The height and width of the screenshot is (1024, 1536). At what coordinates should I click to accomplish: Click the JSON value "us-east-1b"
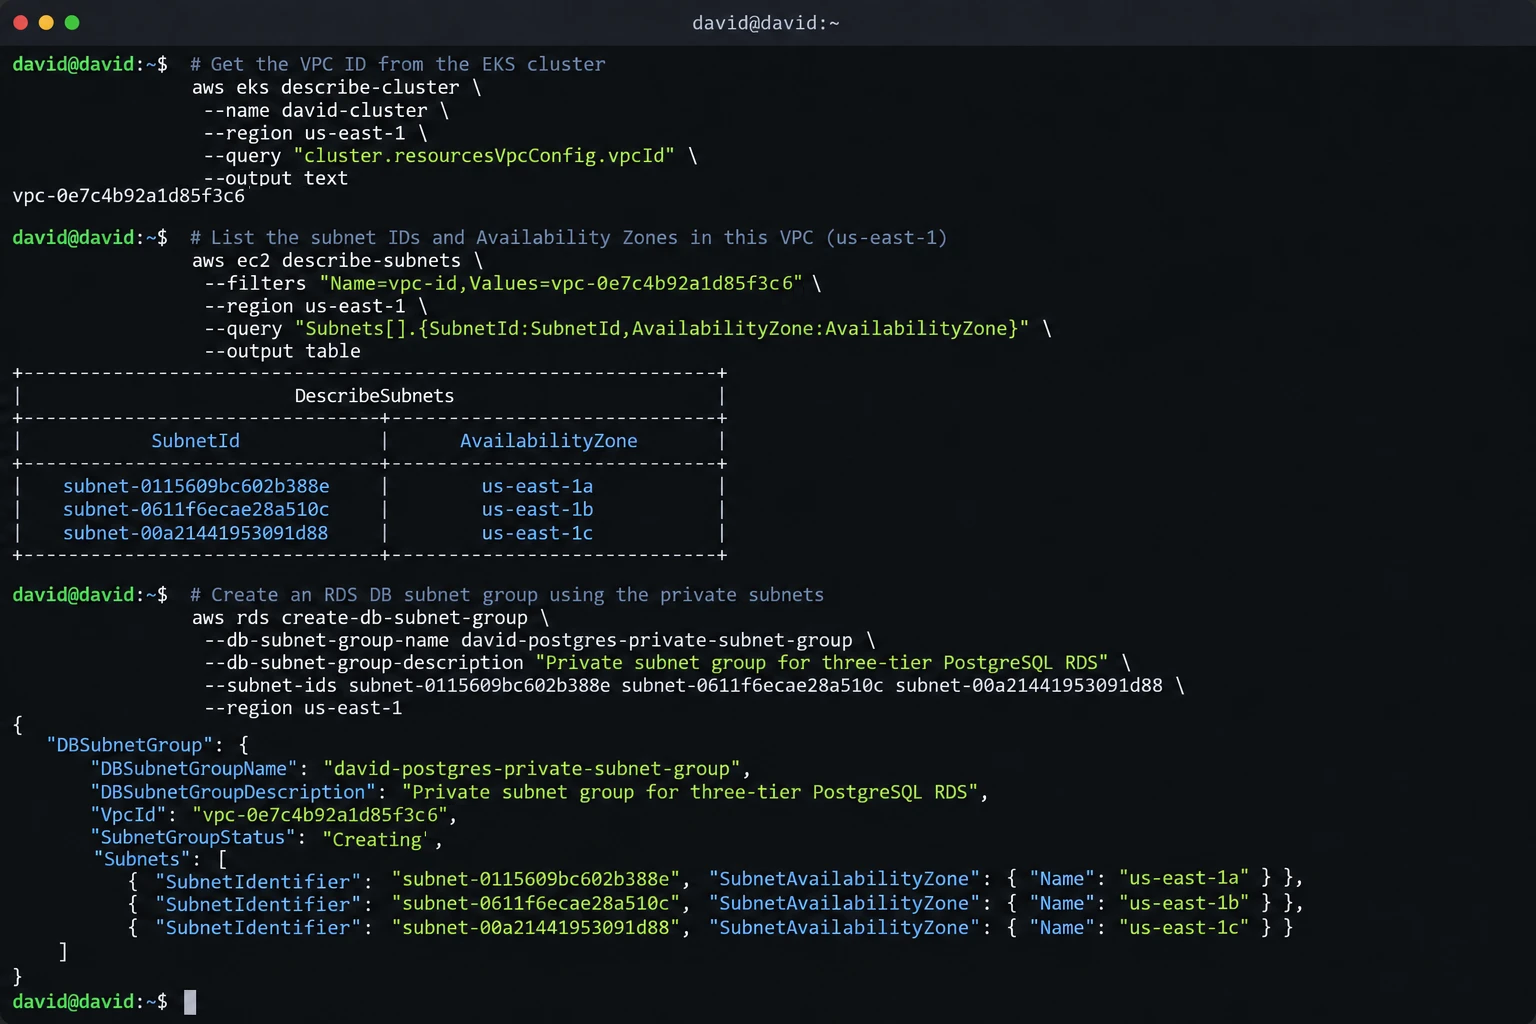coord(1184,903)
